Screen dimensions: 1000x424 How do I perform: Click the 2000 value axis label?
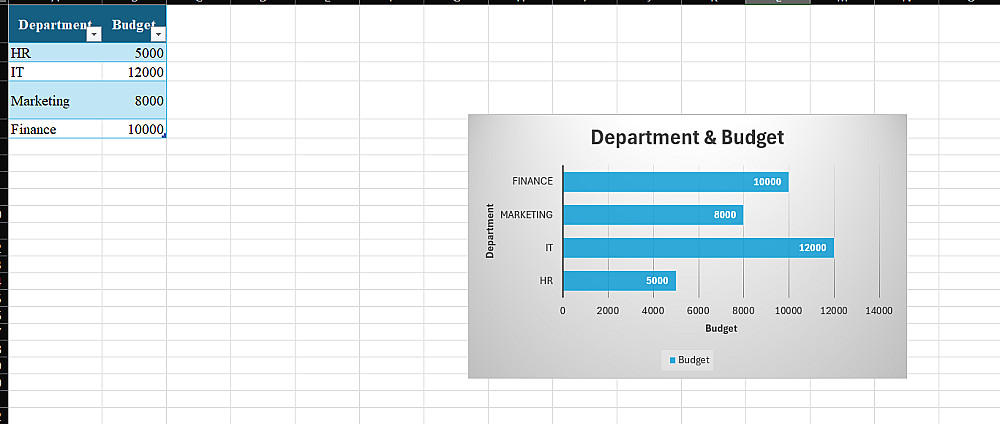608,311
